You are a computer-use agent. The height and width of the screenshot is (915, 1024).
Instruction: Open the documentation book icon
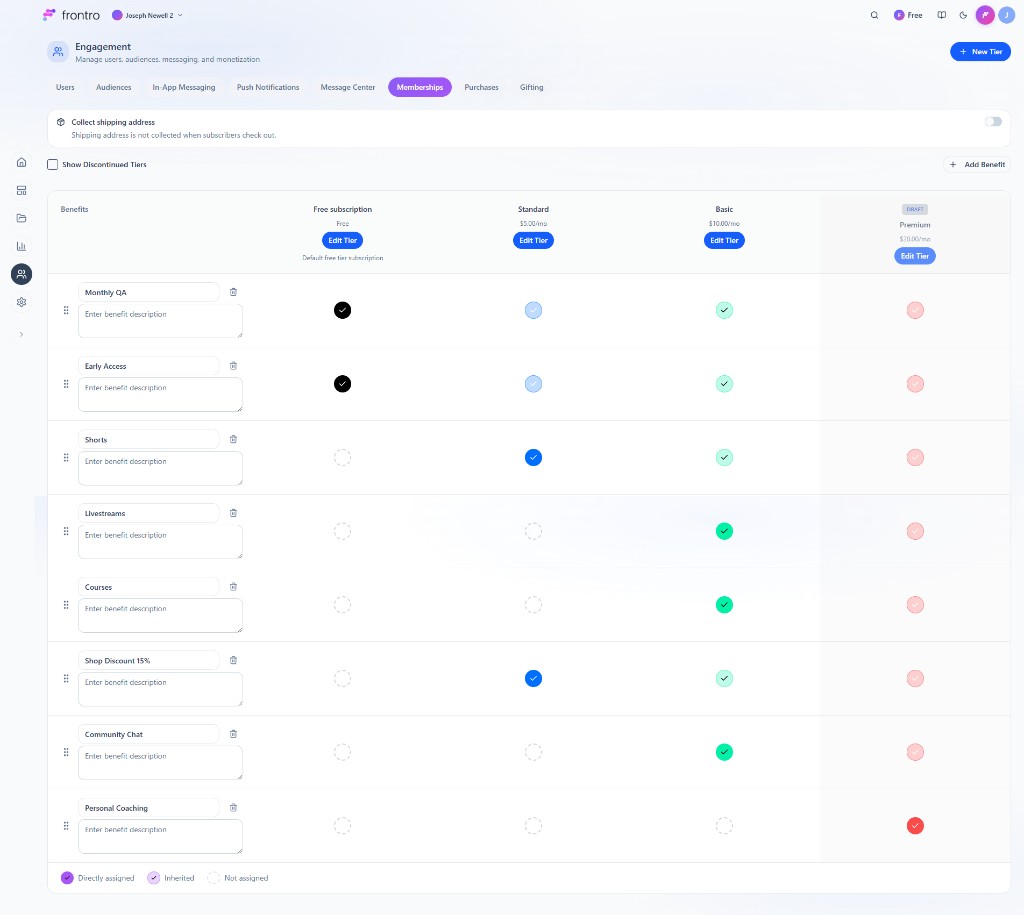pos(941,15)
